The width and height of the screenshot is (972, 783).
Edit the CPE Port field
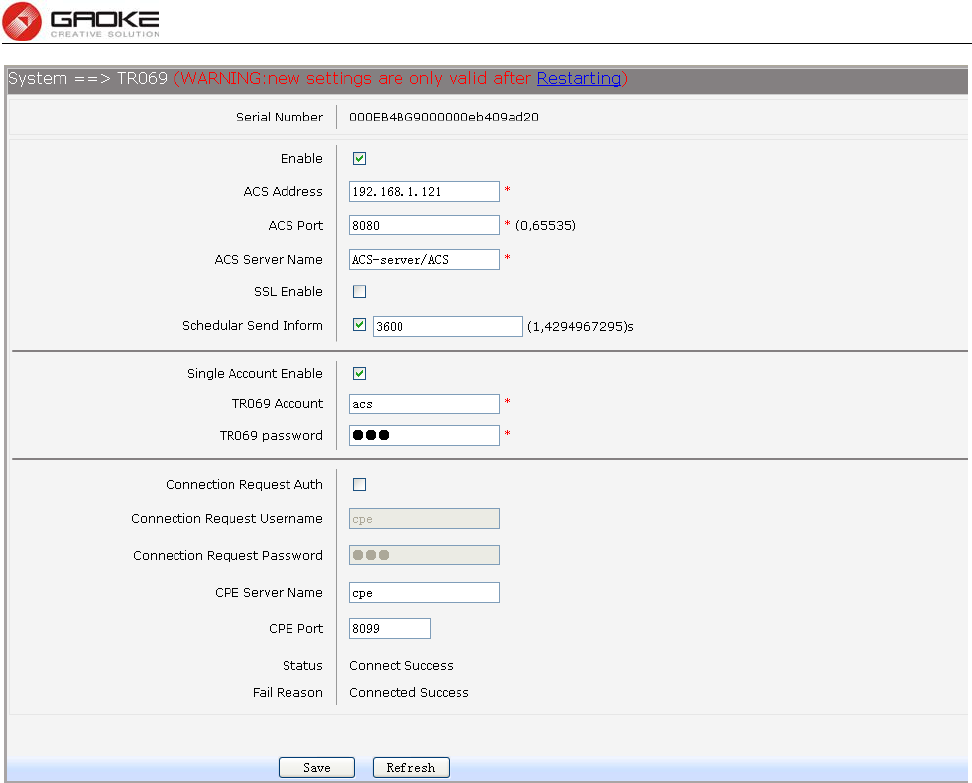click(390, 628)
